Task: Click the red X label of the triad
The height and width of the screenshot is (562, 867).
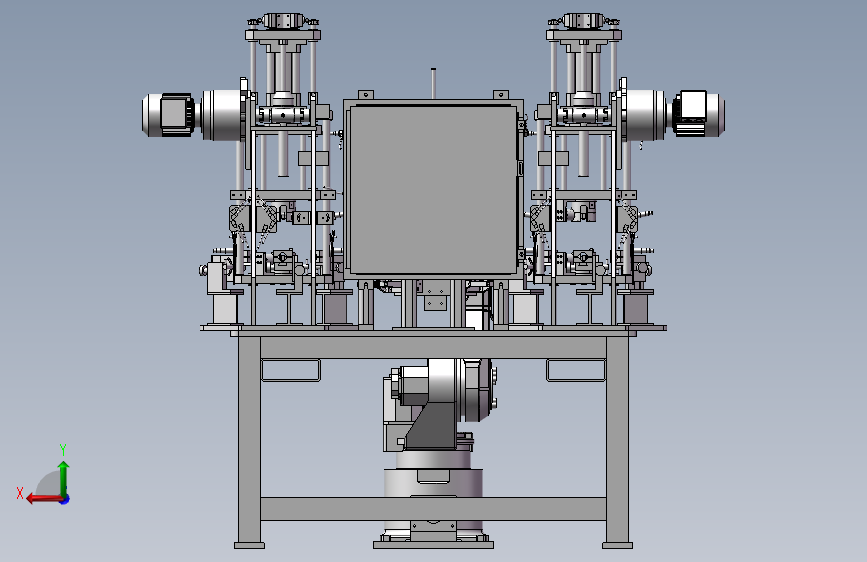Action: click(20, 493)
